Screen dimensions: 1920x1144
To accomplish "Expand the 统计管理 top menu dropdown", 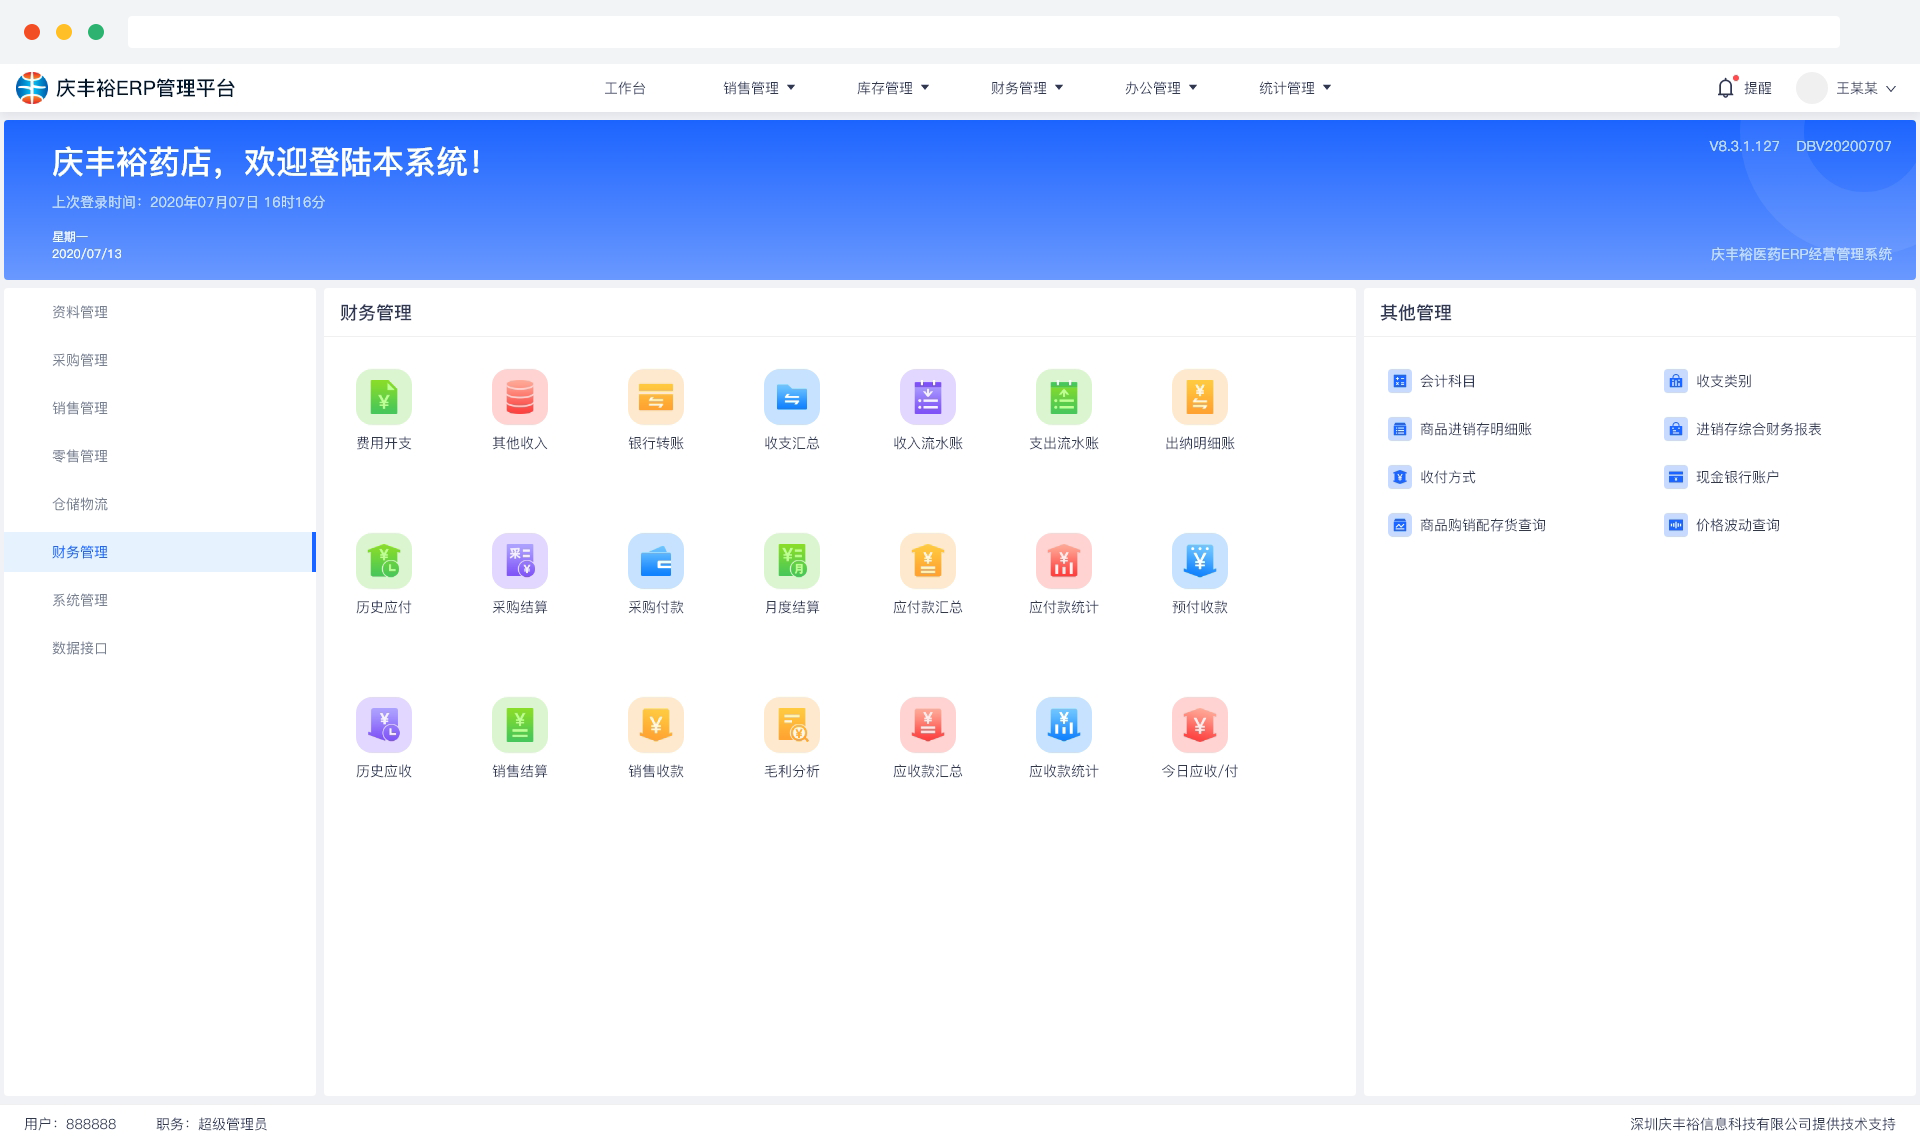I will [1295, 88].
